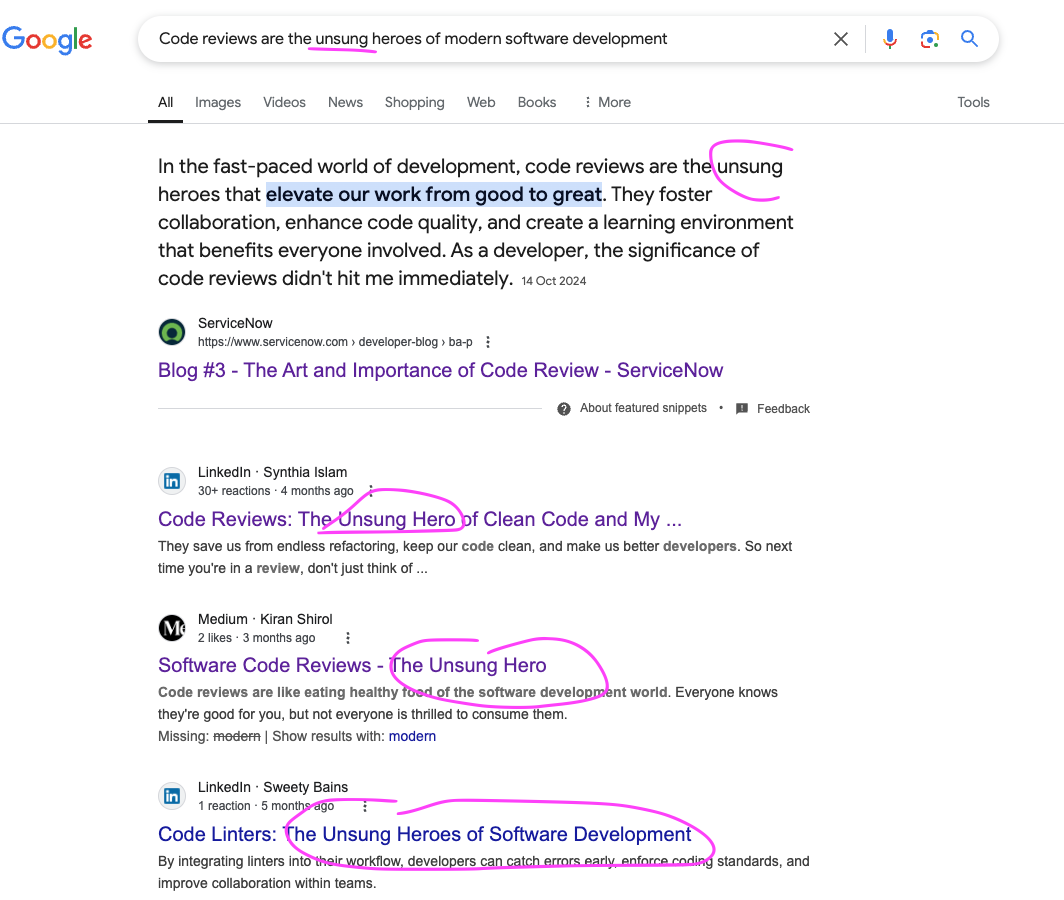Click the About featured snippets question icon

(564, 409)
